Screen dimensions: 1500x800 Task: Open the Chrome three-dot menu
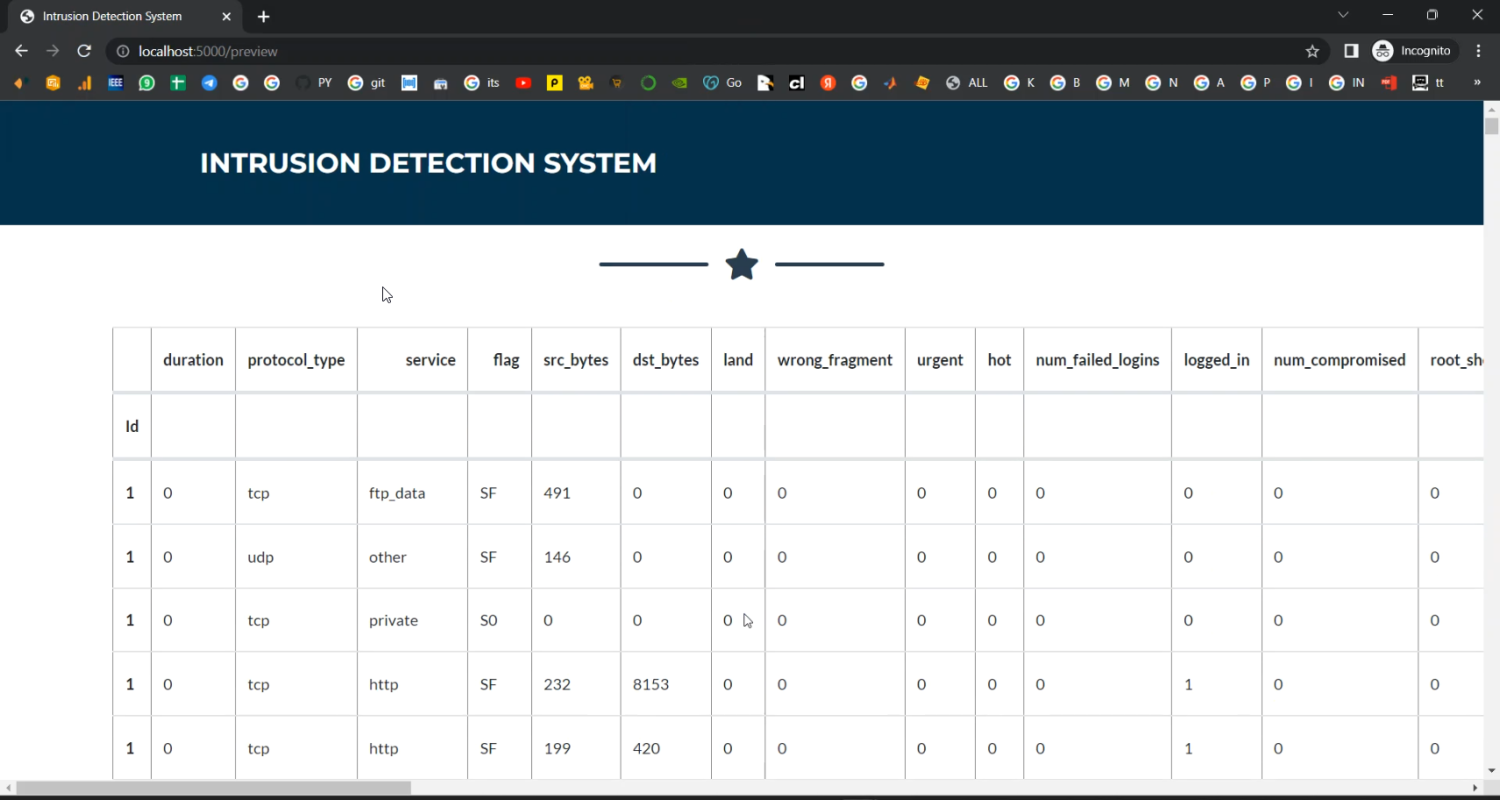click(1478, 51)
